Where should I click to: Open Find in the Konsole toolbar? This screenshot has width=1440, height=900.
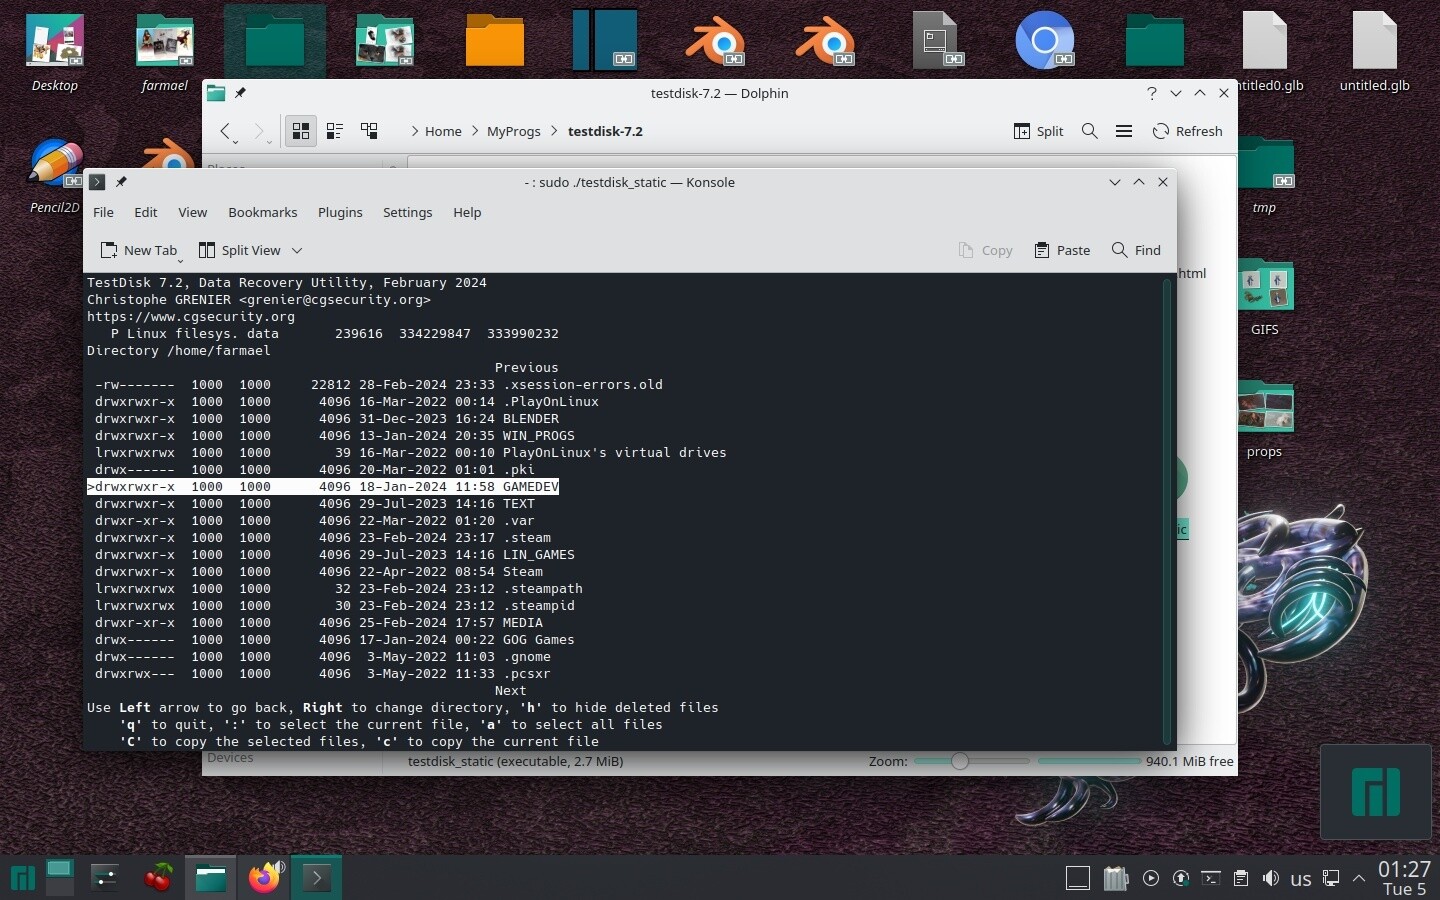1136,250
